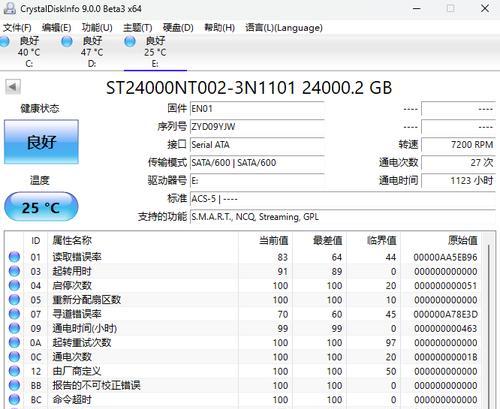The width and height of the screenshot is (500, 409).
Task: Click the status orb beside drive D:
Action: click(67, 42)
